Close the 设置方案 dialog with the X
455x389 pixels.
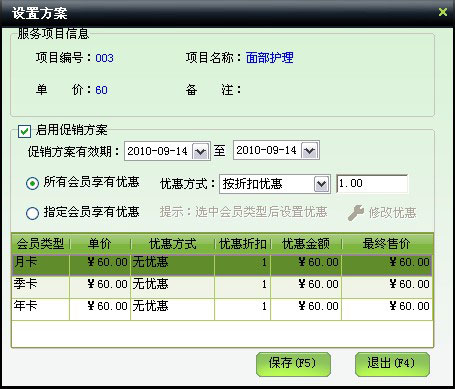[443, 12]
